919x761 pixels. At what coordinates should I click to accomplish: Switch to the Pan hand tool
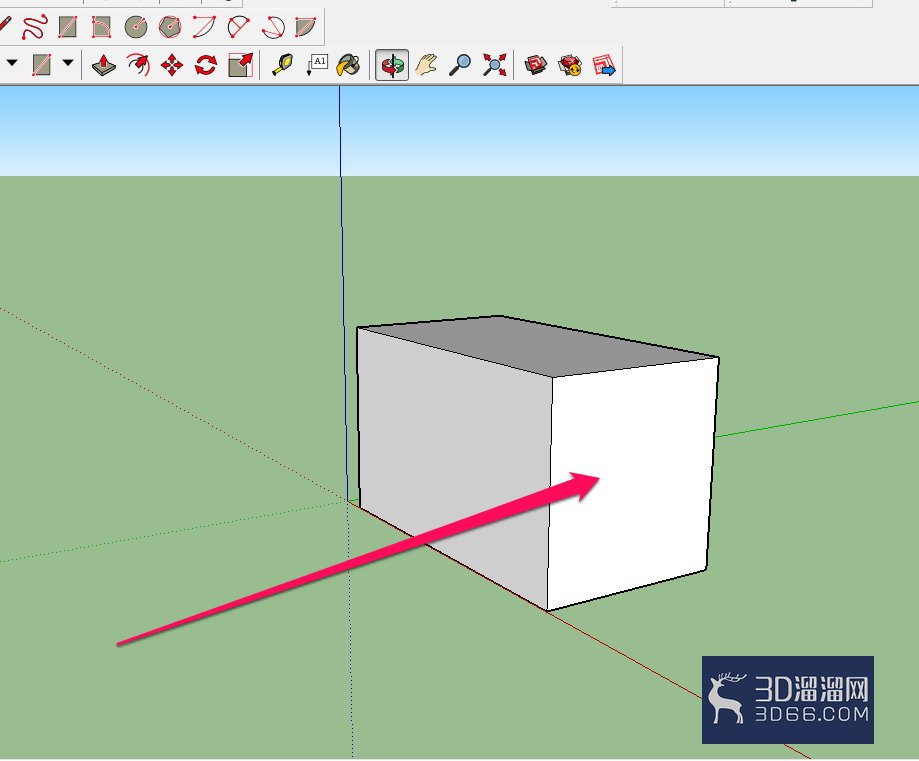pyautogui.click(x=426, y=65)
